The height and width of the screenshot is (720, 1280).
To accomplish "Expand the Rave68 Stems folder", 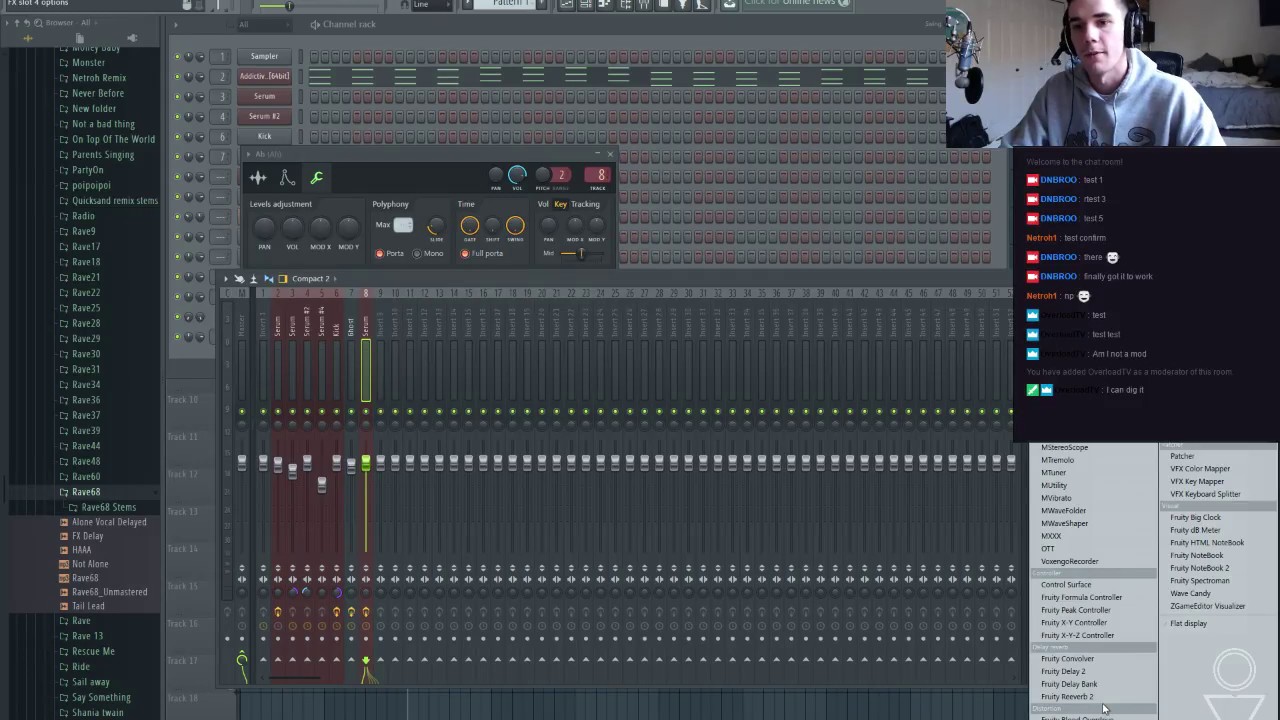I will pyautogui.click(x=108, y=507).
